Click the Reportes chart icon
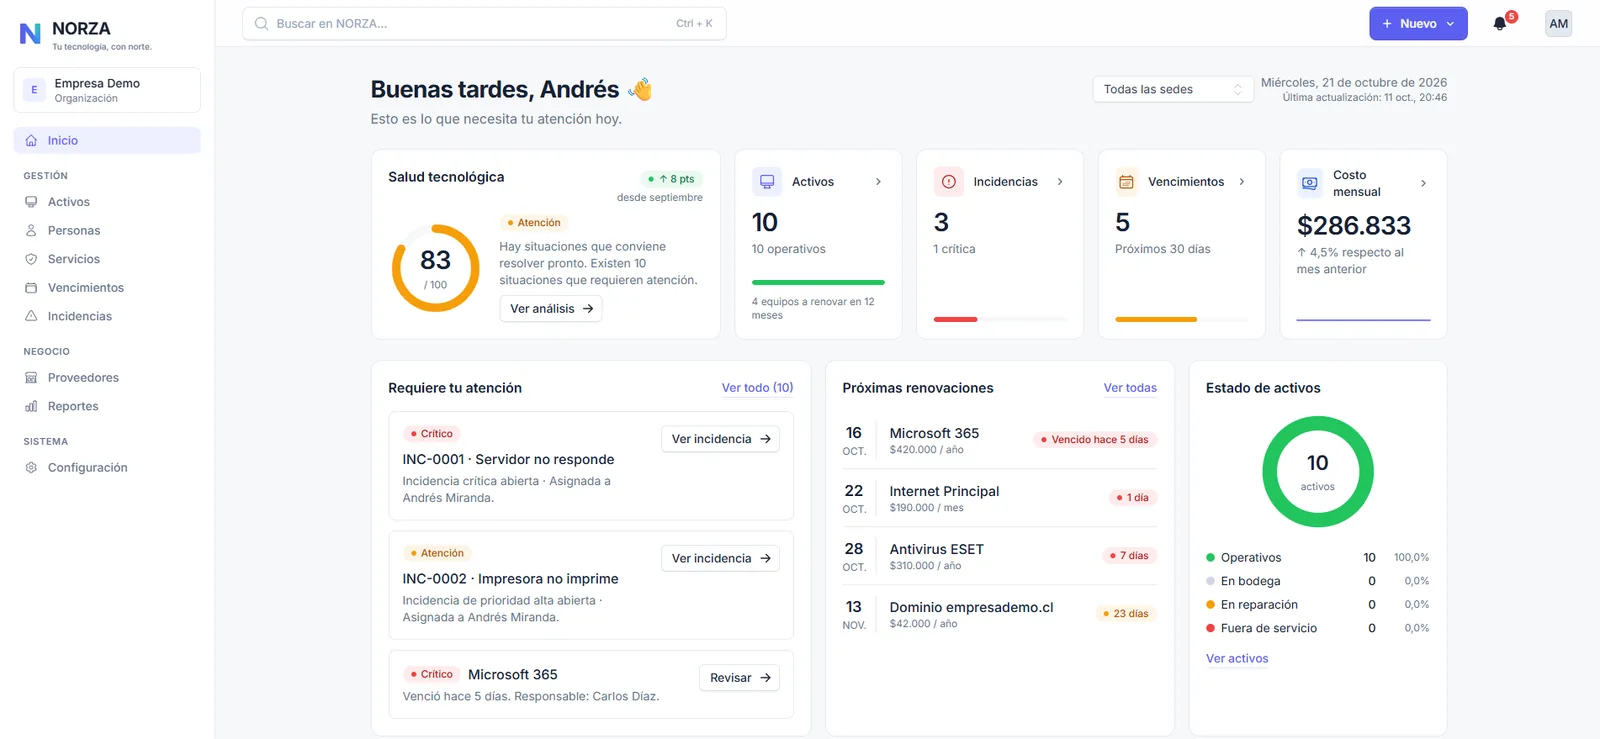Viewport: 1600px width, 739px height. 31,407
